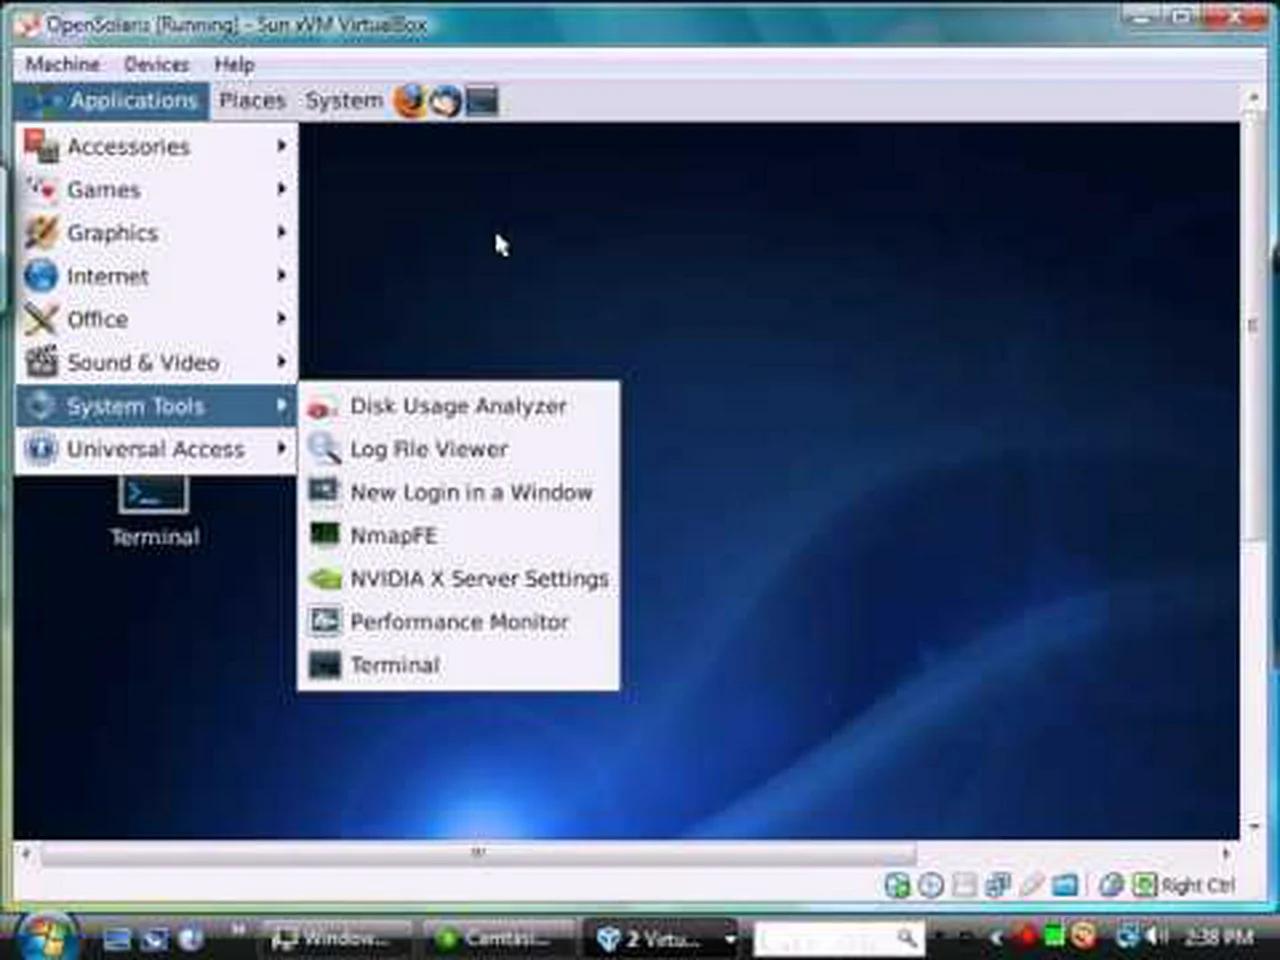Click the Thunderbird mail panel icon

(445, 101)
